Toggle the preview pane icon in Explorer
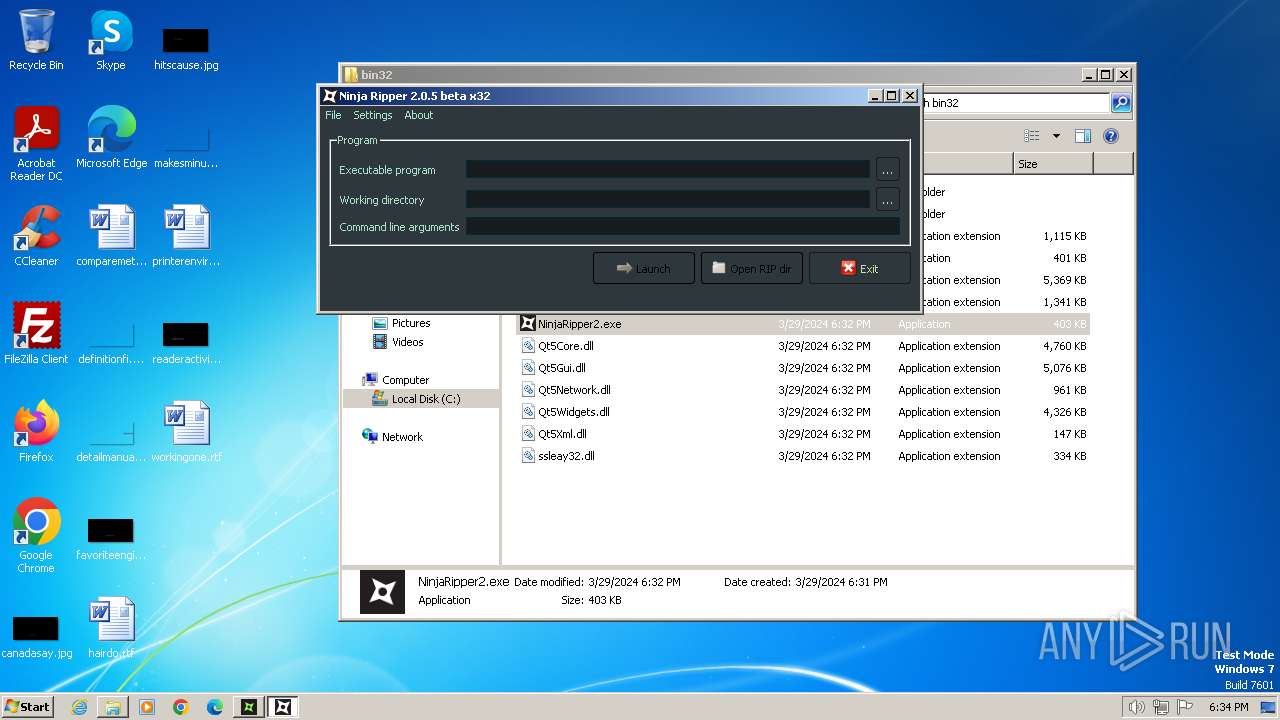1280x720 pixels. point(1082,136)
